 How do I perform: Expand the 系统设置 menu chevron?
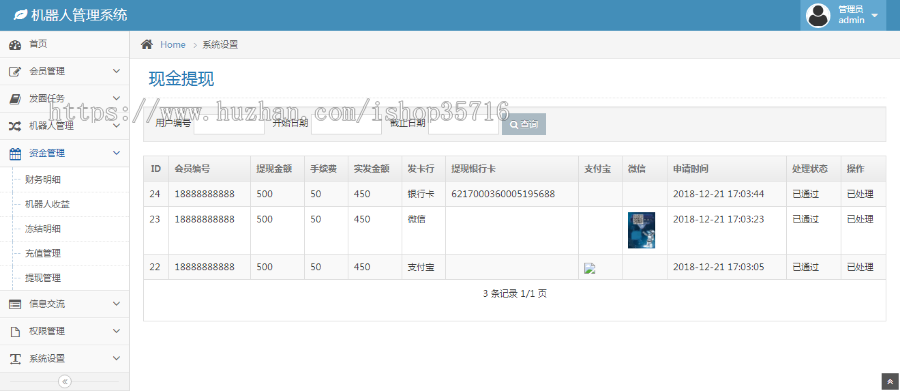pos(116,358)
